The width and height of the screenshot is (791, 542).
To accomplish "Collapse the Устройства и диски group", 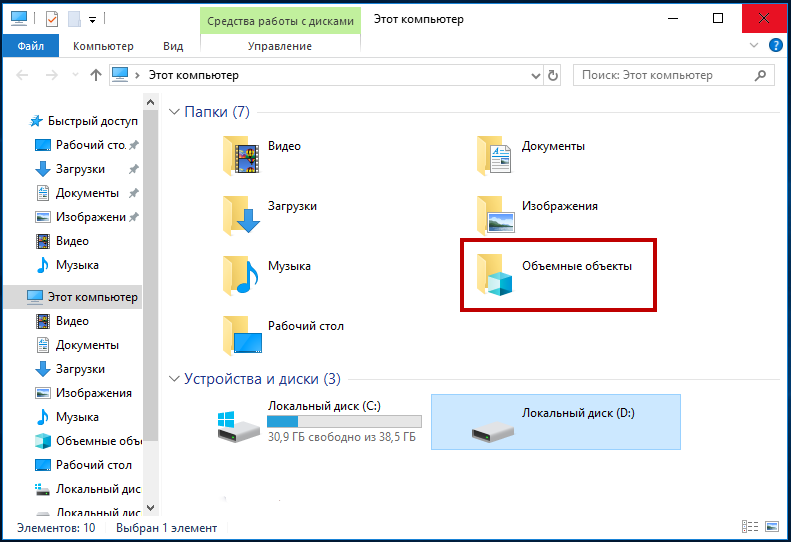I will point(174,379).
